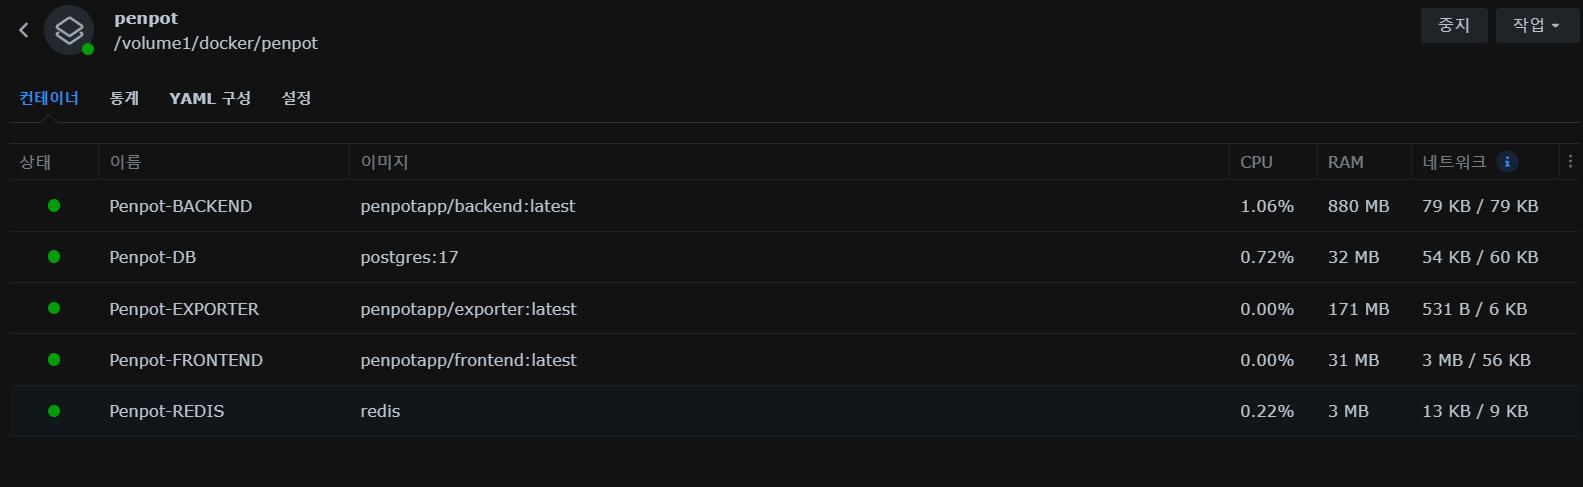
Task: Click Penpot-REDIS green status dot
Action: (54, 411)
